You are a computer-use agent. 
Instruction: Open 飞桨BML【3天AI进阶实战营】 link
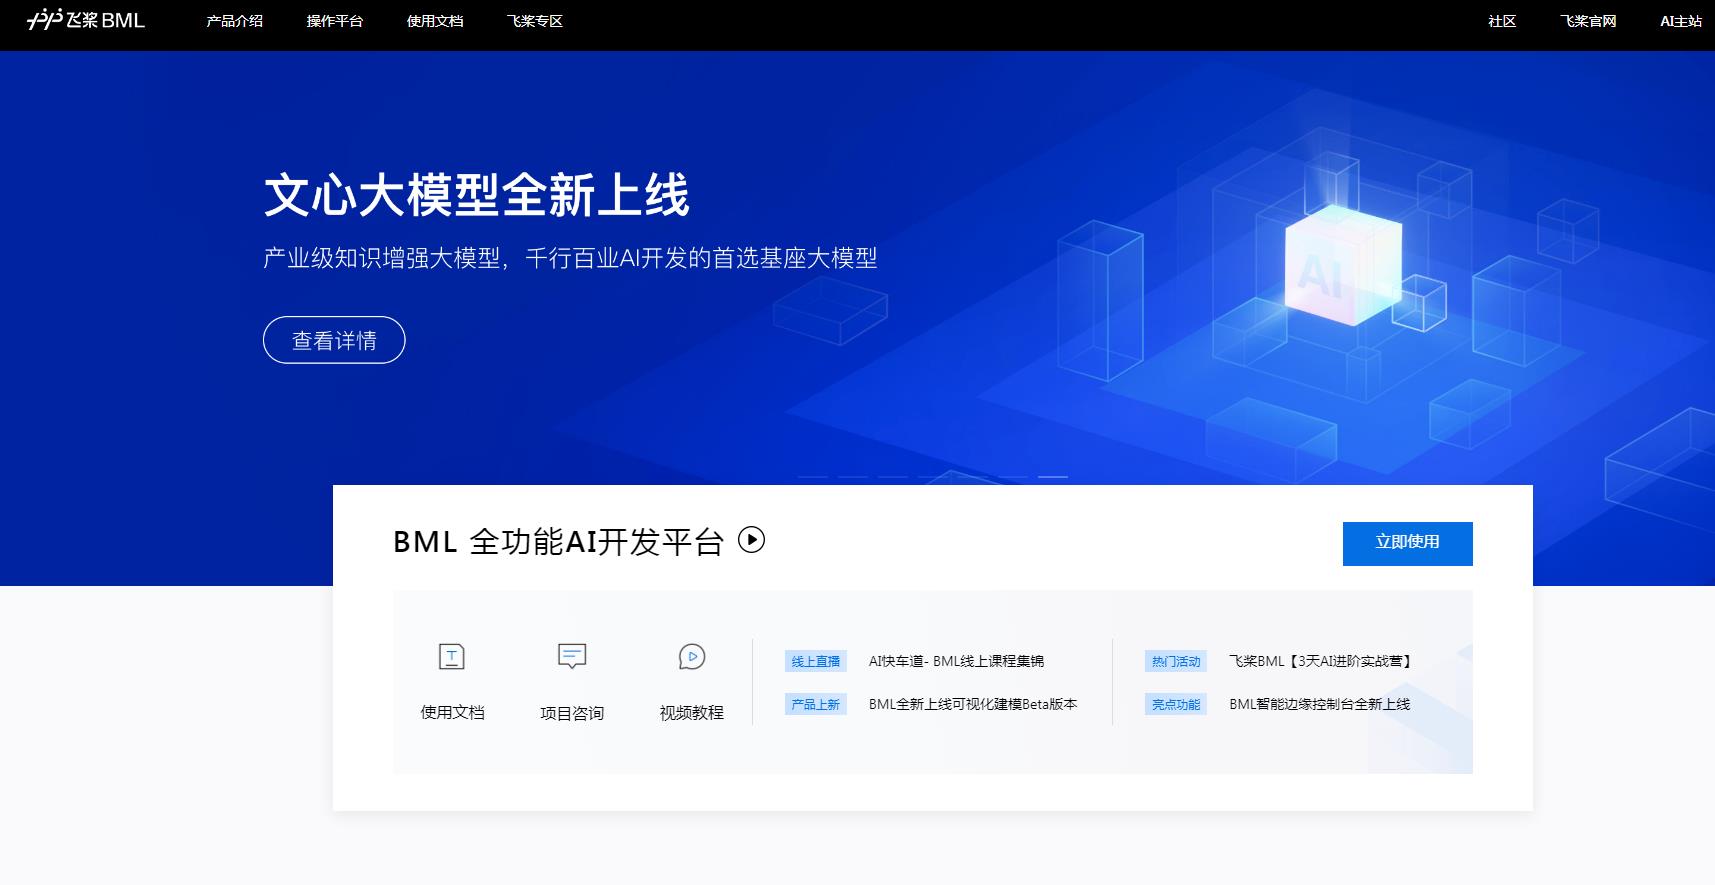tap(1320, 661)
